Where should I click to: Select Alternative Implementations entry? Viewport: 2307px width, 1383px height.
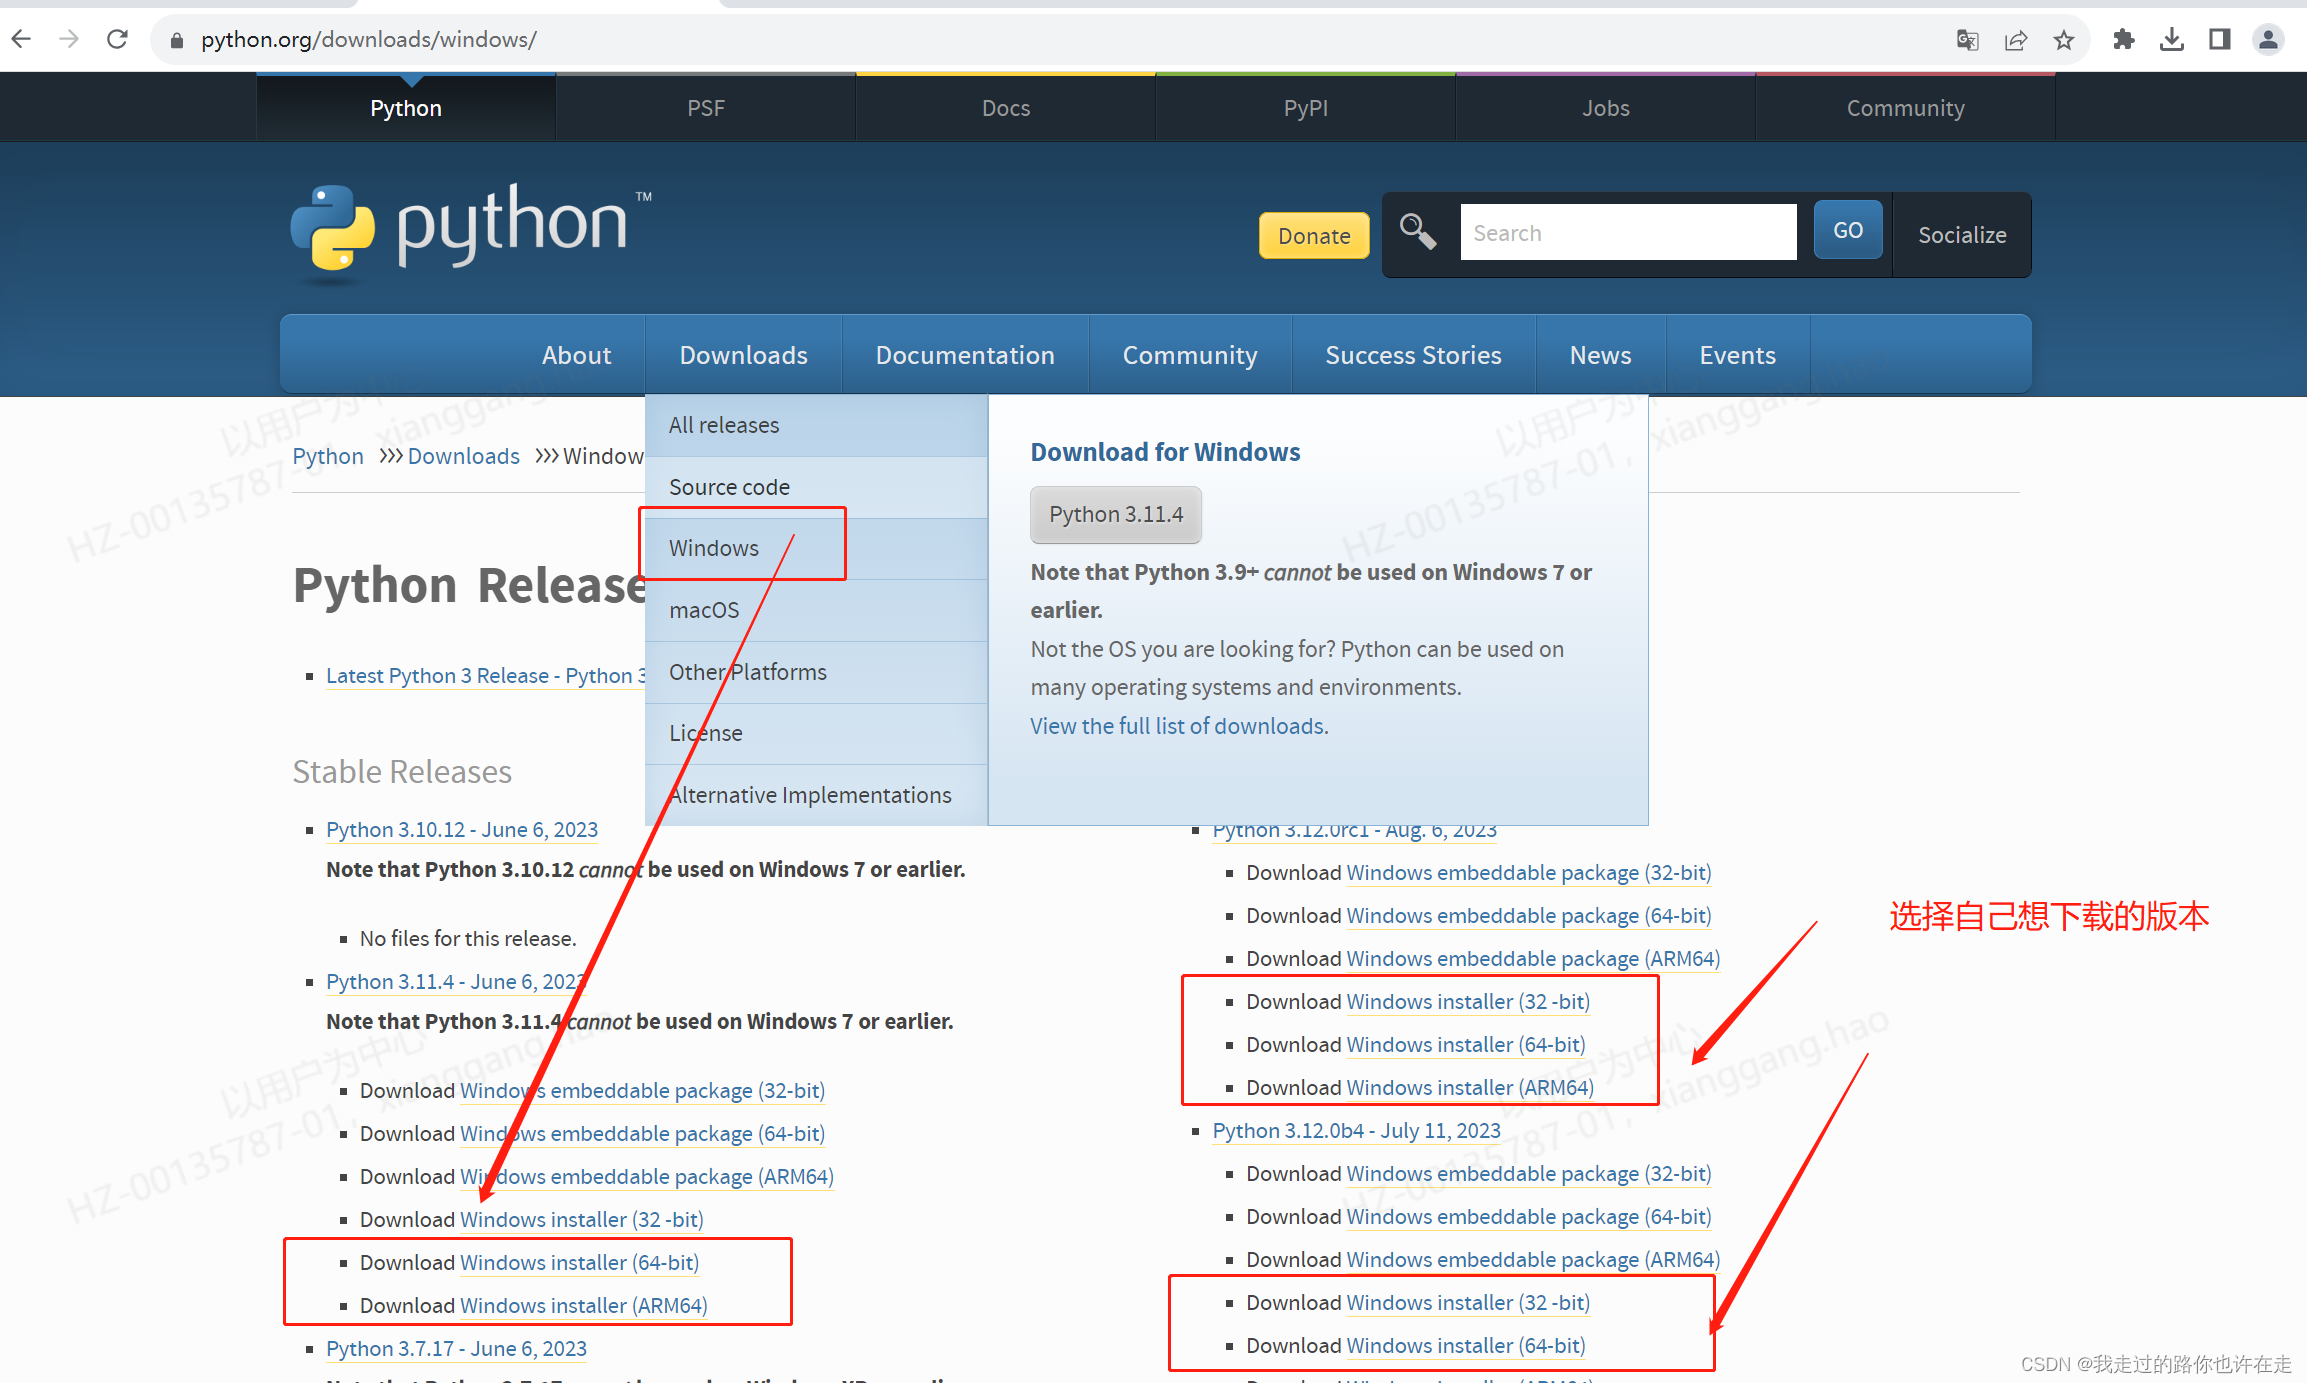[816, 795]
